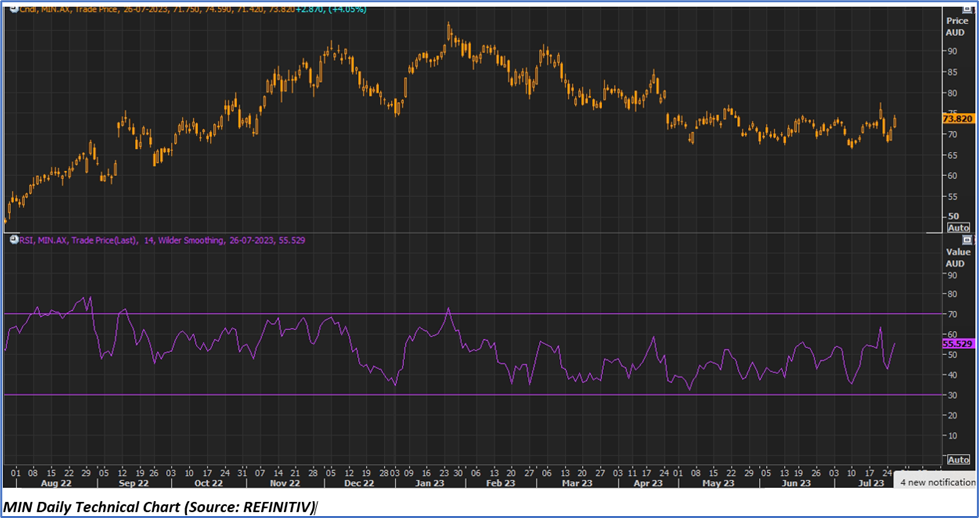
Task: Maximize the price chart pane via corner icon
Action: pyautogui.click(x=966, y=9)
